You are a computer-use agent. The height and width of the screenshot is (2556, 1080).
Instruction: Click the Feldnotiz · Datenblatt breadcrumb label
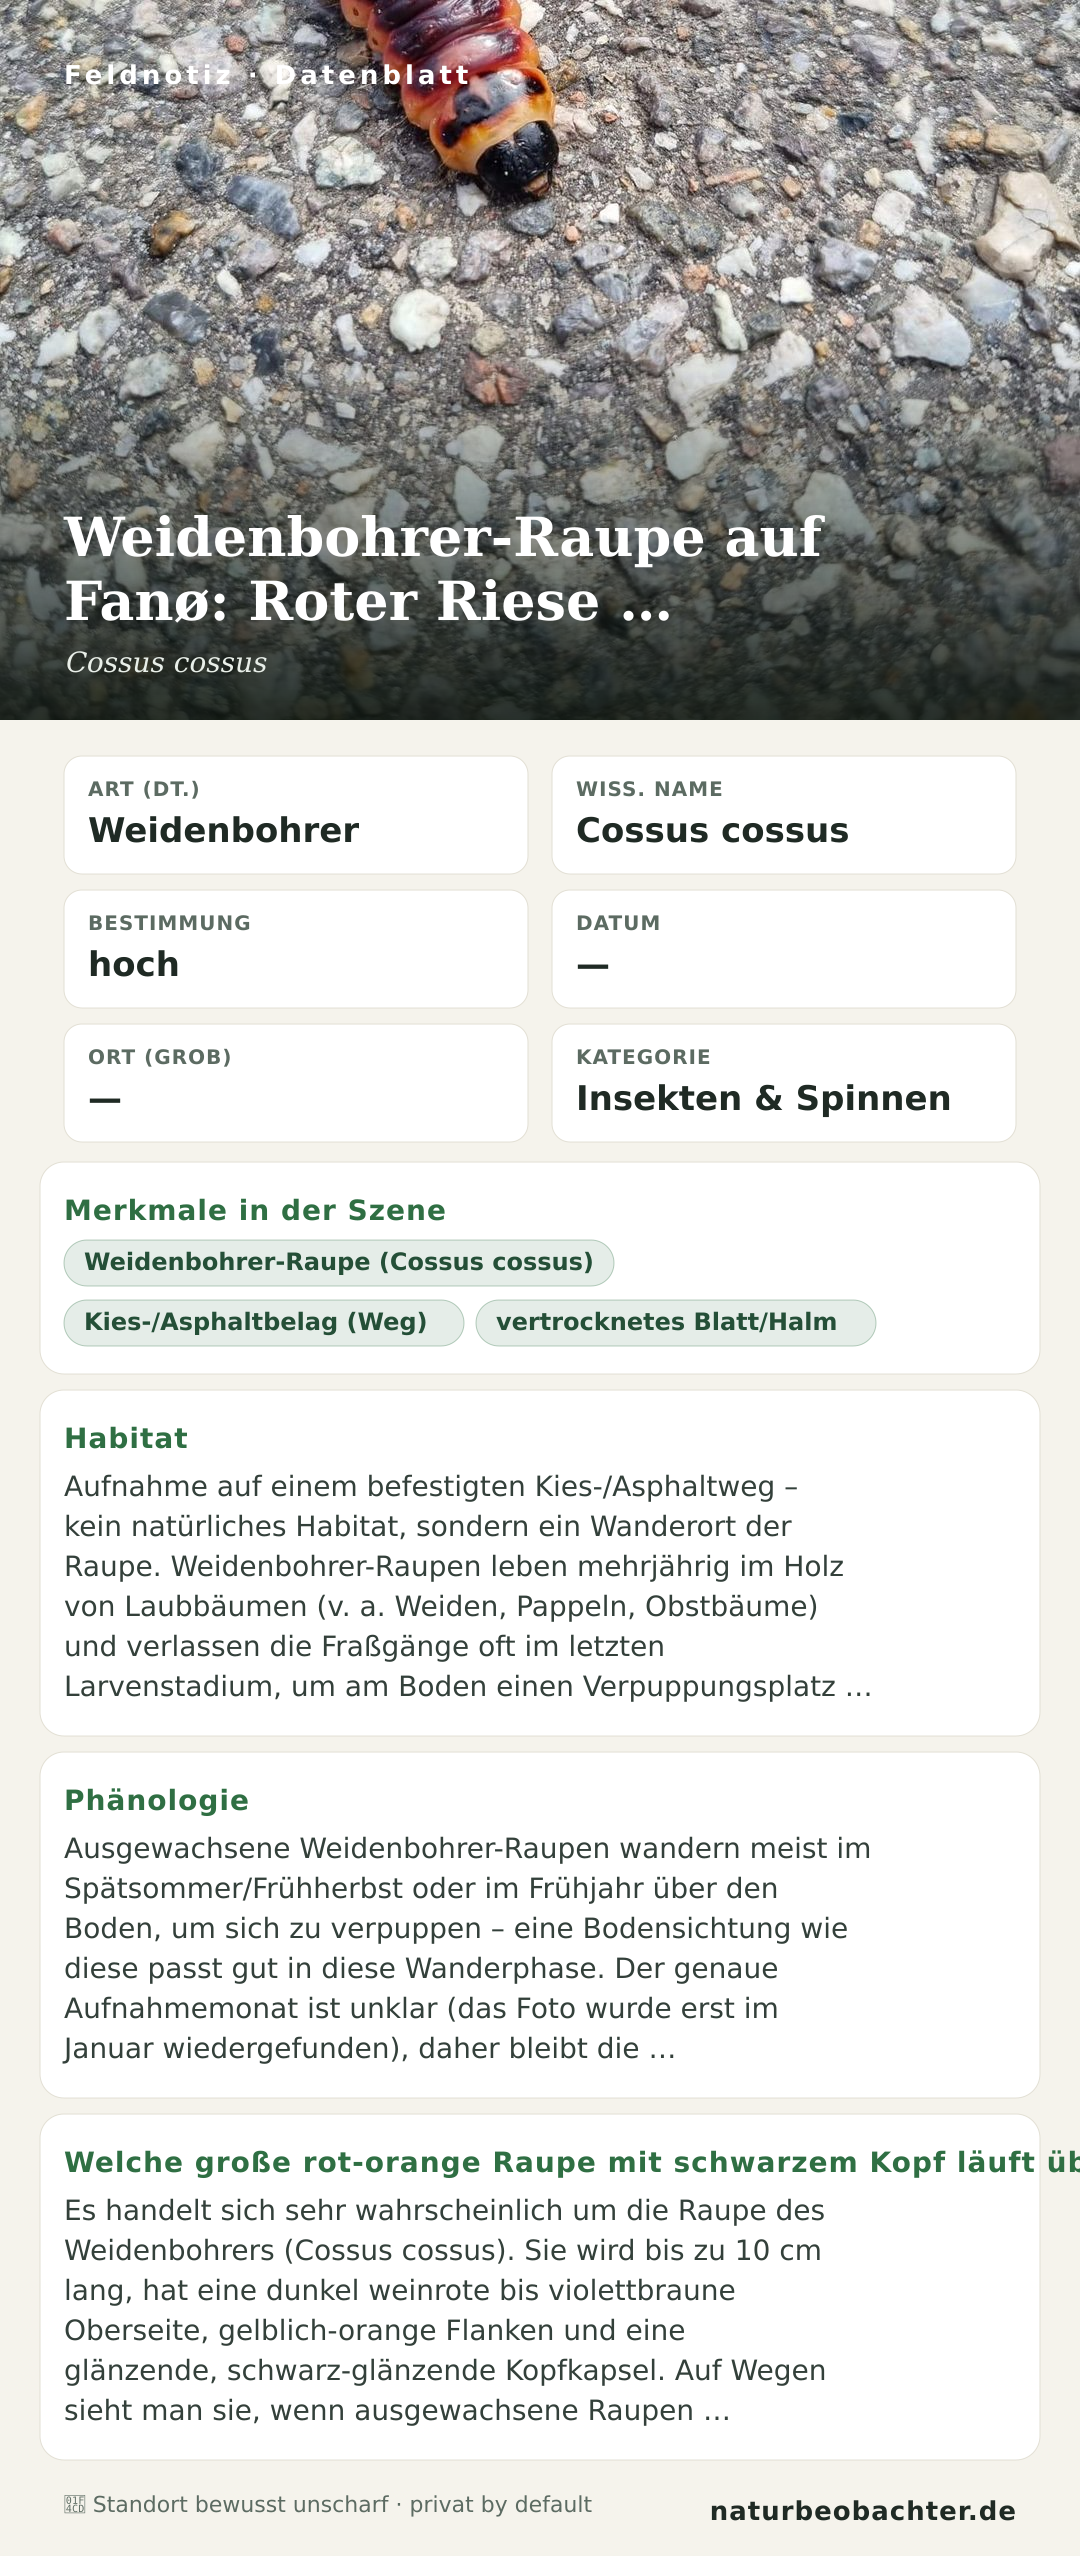coord(267,75)
